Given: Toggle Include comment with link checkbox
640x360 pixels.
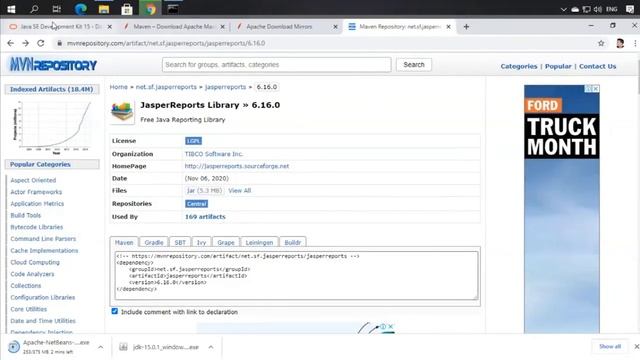Looking at the screenshot, I should click(115, 311).
